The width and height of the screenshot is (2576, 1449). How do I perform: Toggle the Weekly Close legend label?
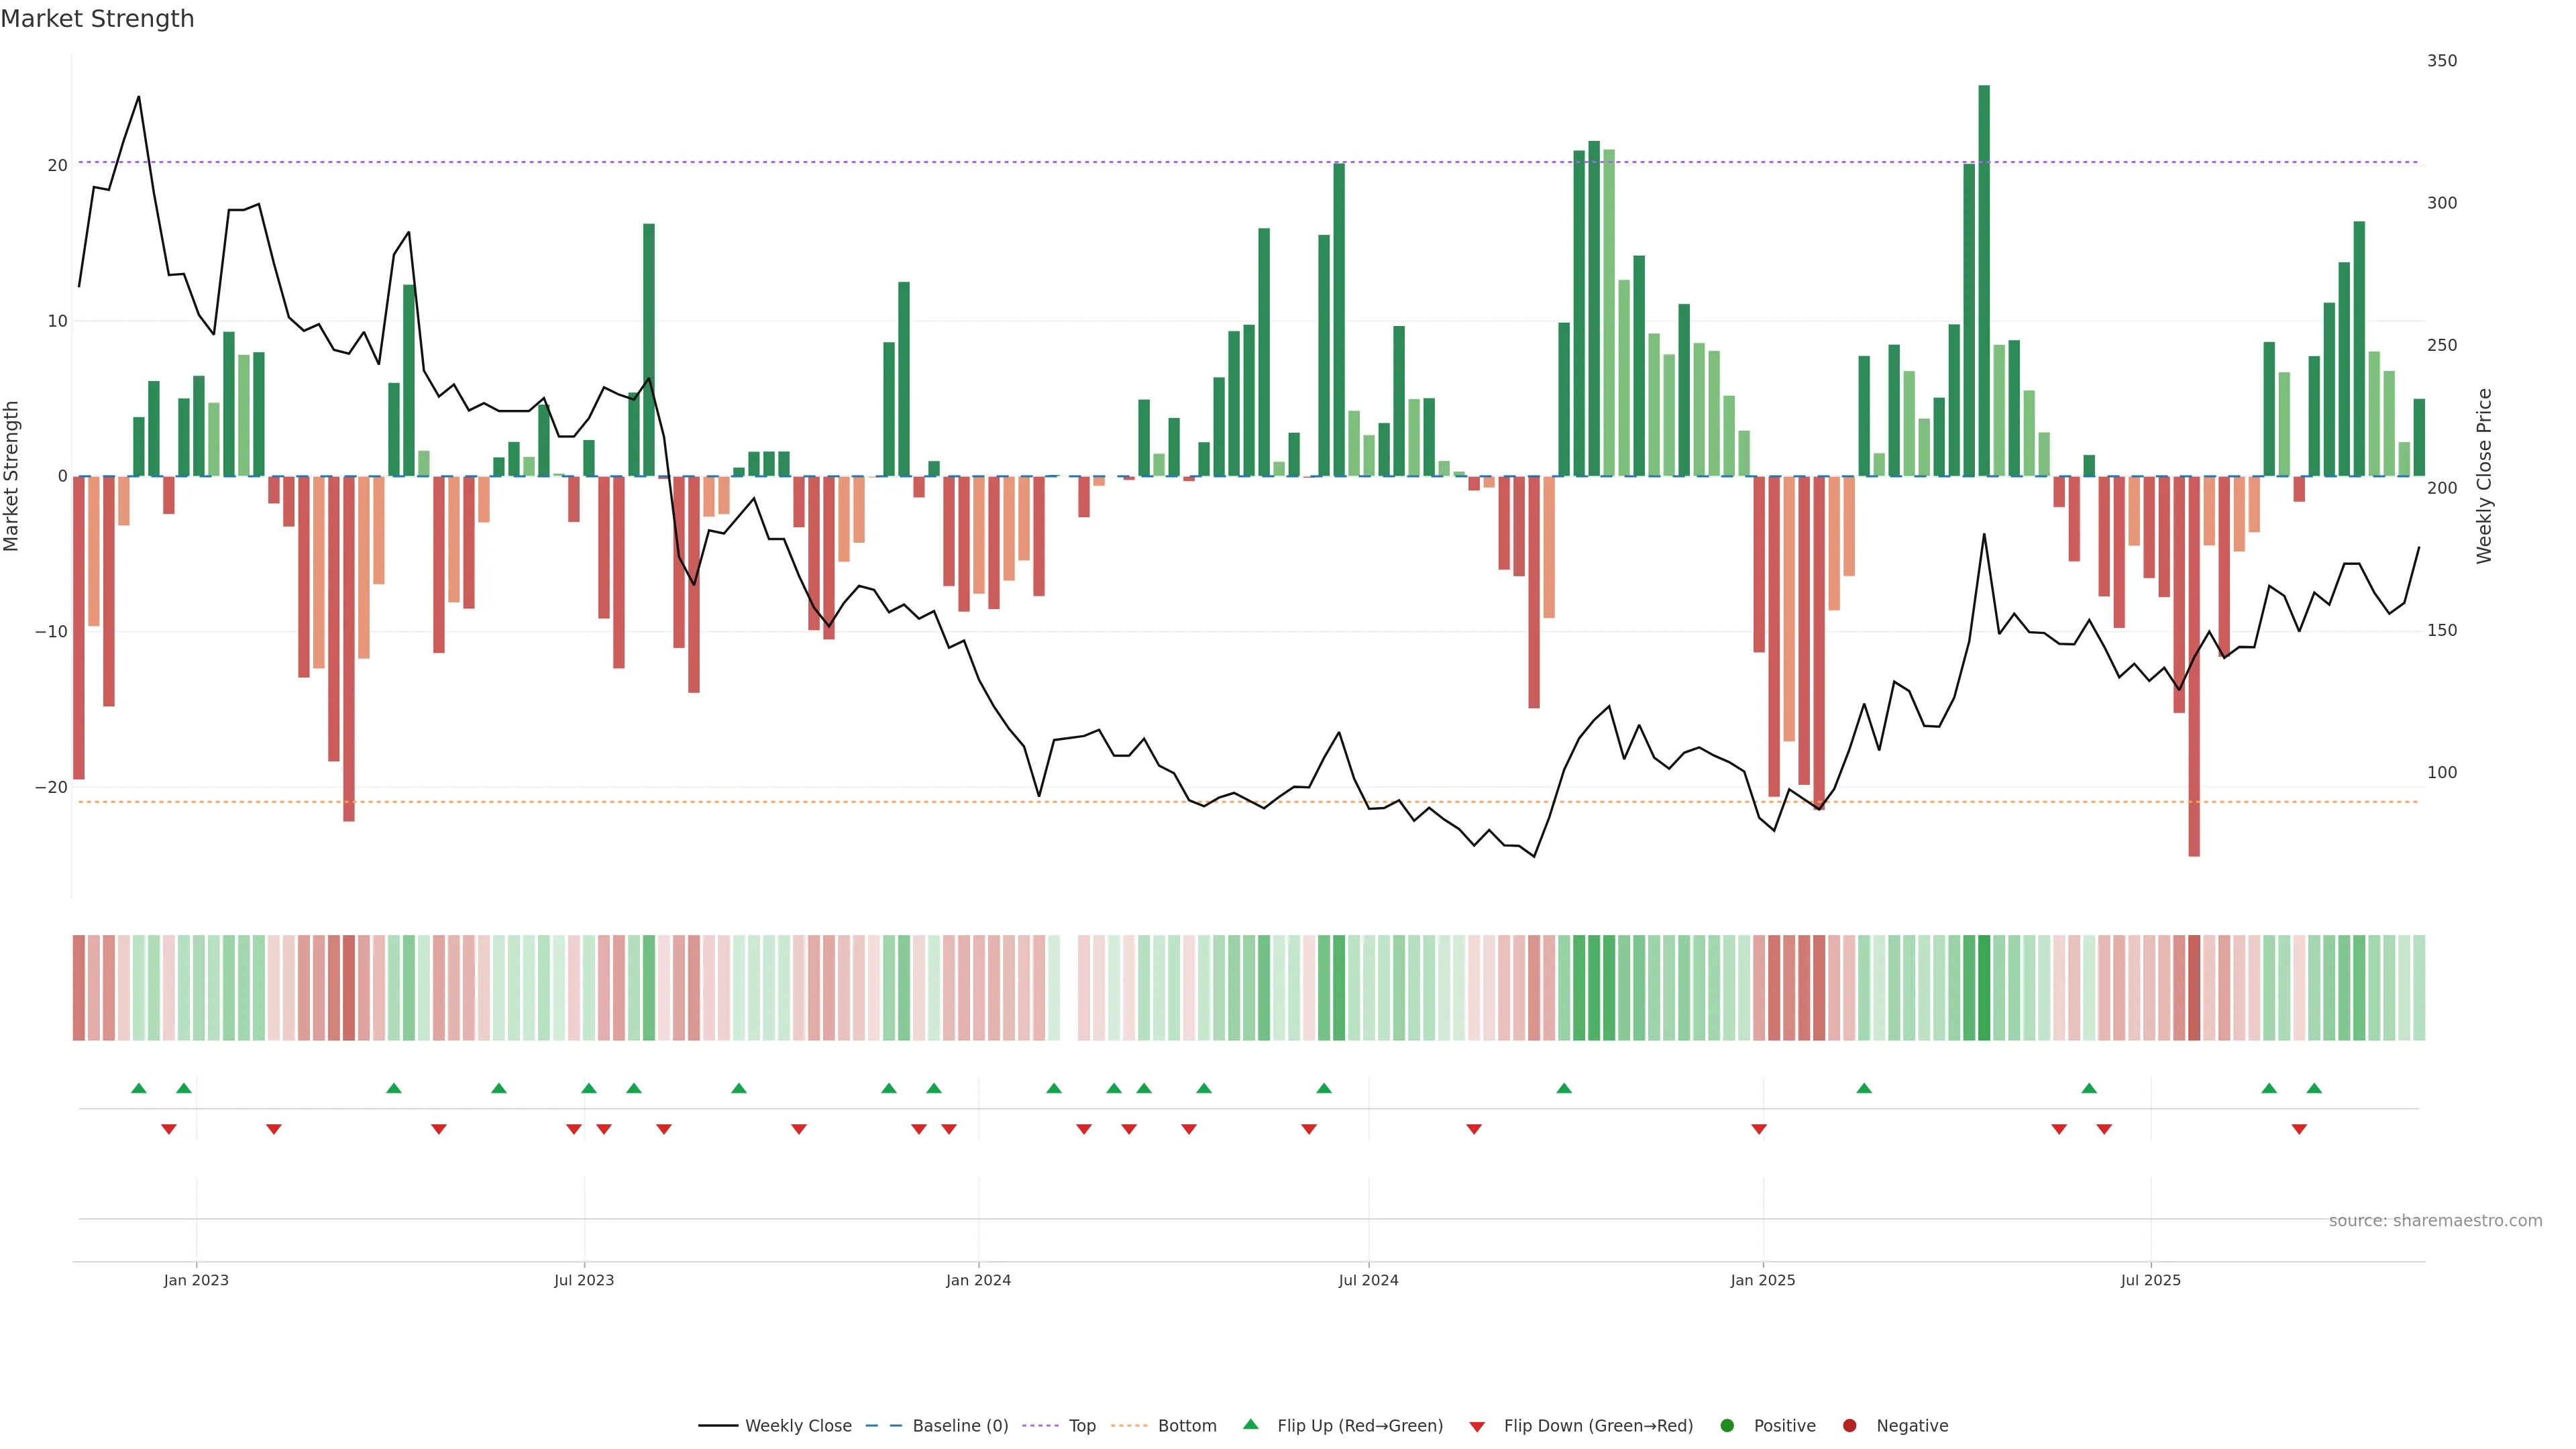pos(798,1426)
